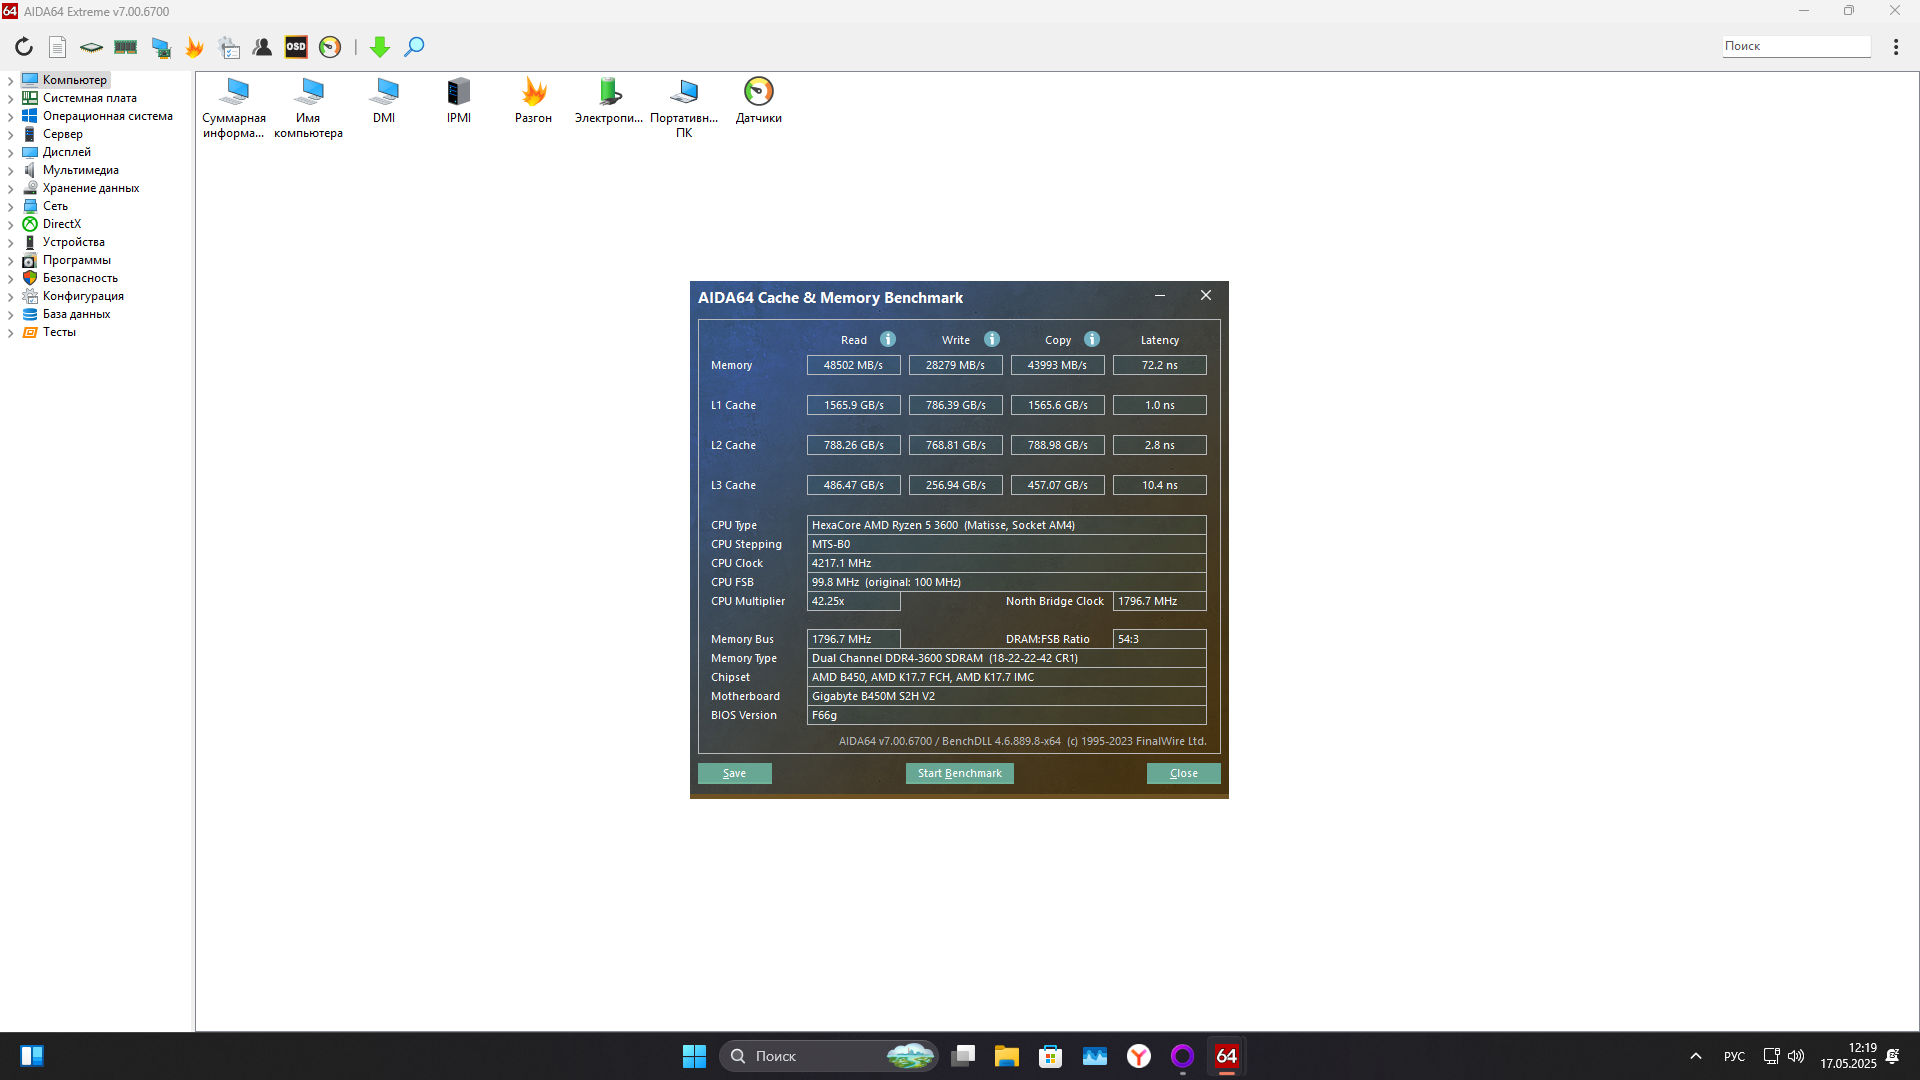Open the Report document icon
Image resolution: width=1920 pixels, height=1080 pixels.
tap(58, 47)
